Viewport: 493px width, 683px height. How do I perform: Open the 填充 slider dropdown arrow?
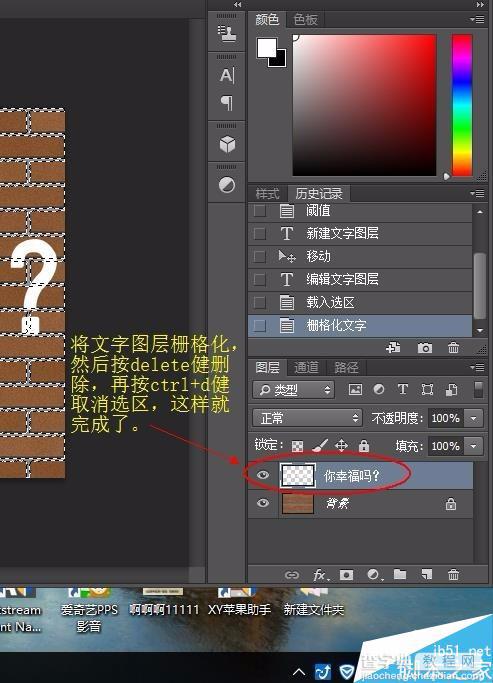[473, 446]
